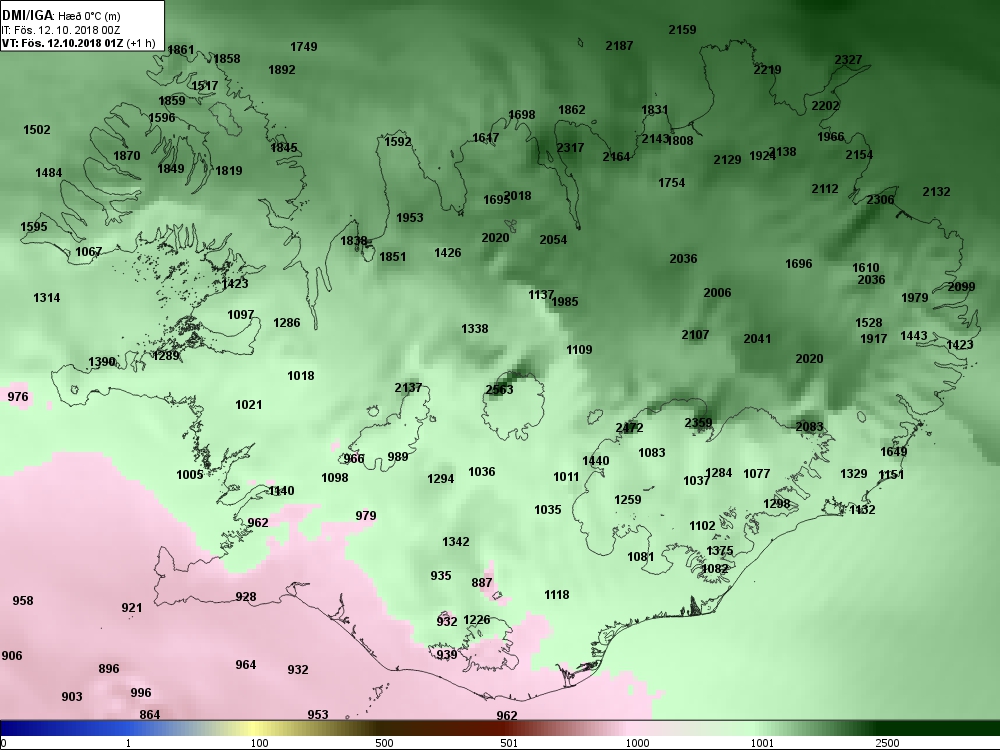Viewport: 1000px width, 750px height.
Task: Click the map value 2041
Action: tap(757, 339)
